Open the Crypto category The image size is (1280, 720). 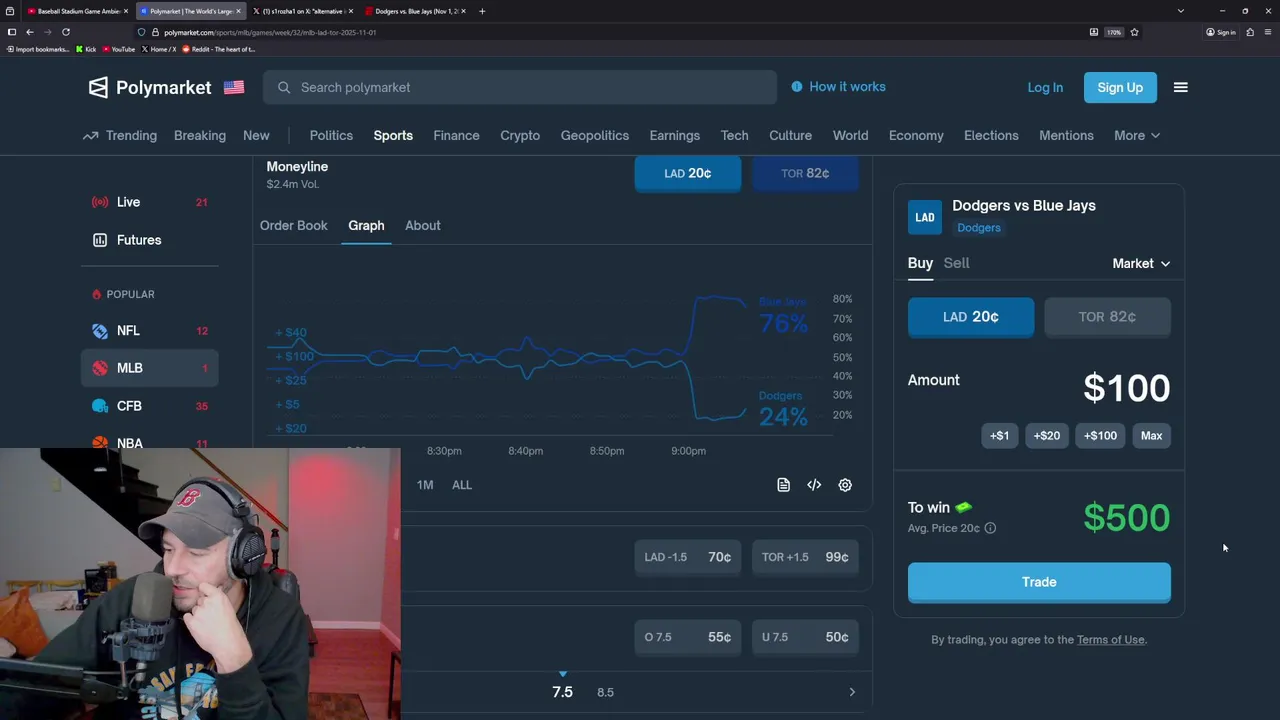520,136
